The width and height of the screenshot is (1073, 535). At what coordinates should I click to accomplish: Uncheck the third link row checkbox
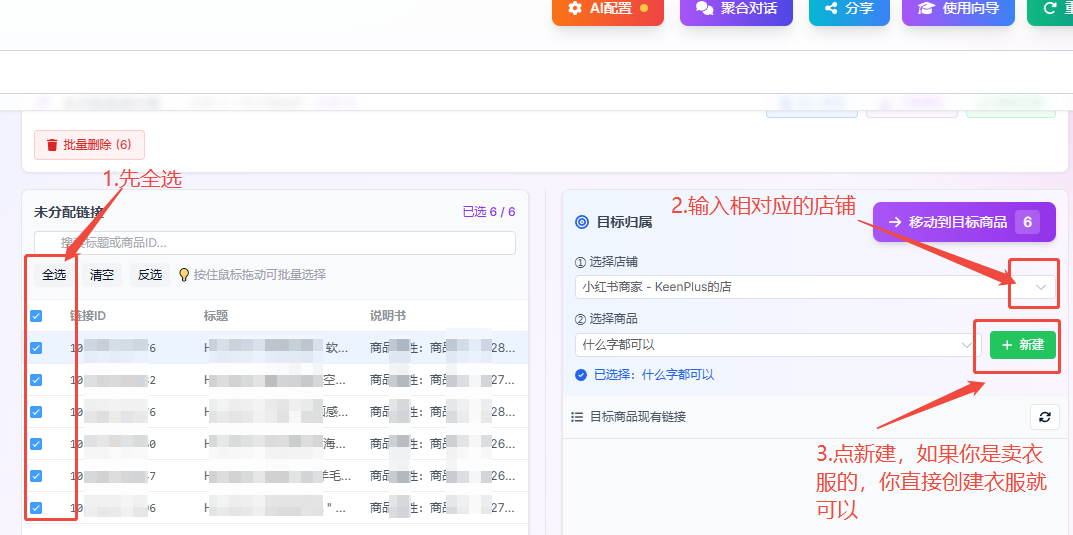[36, 412]
